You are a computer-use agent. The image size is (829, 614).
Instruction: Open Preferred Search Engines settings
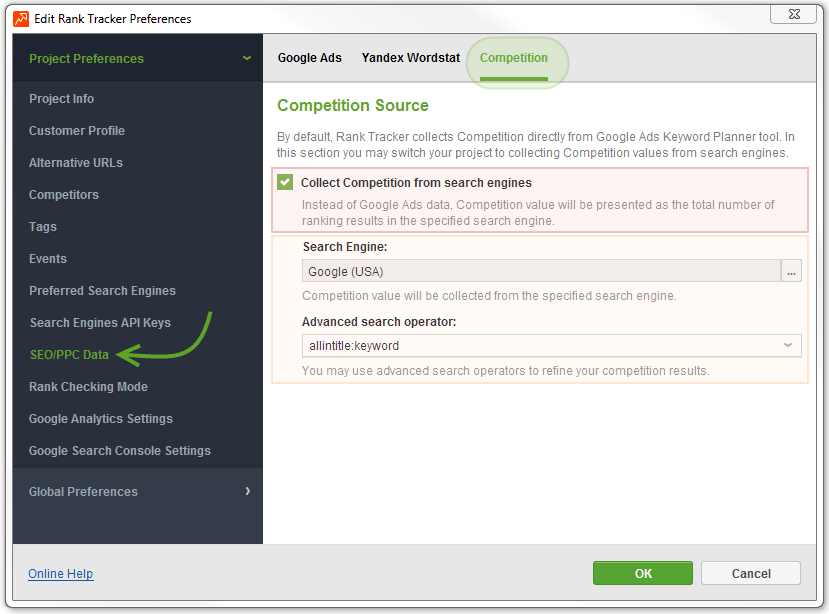coord(102,291)
